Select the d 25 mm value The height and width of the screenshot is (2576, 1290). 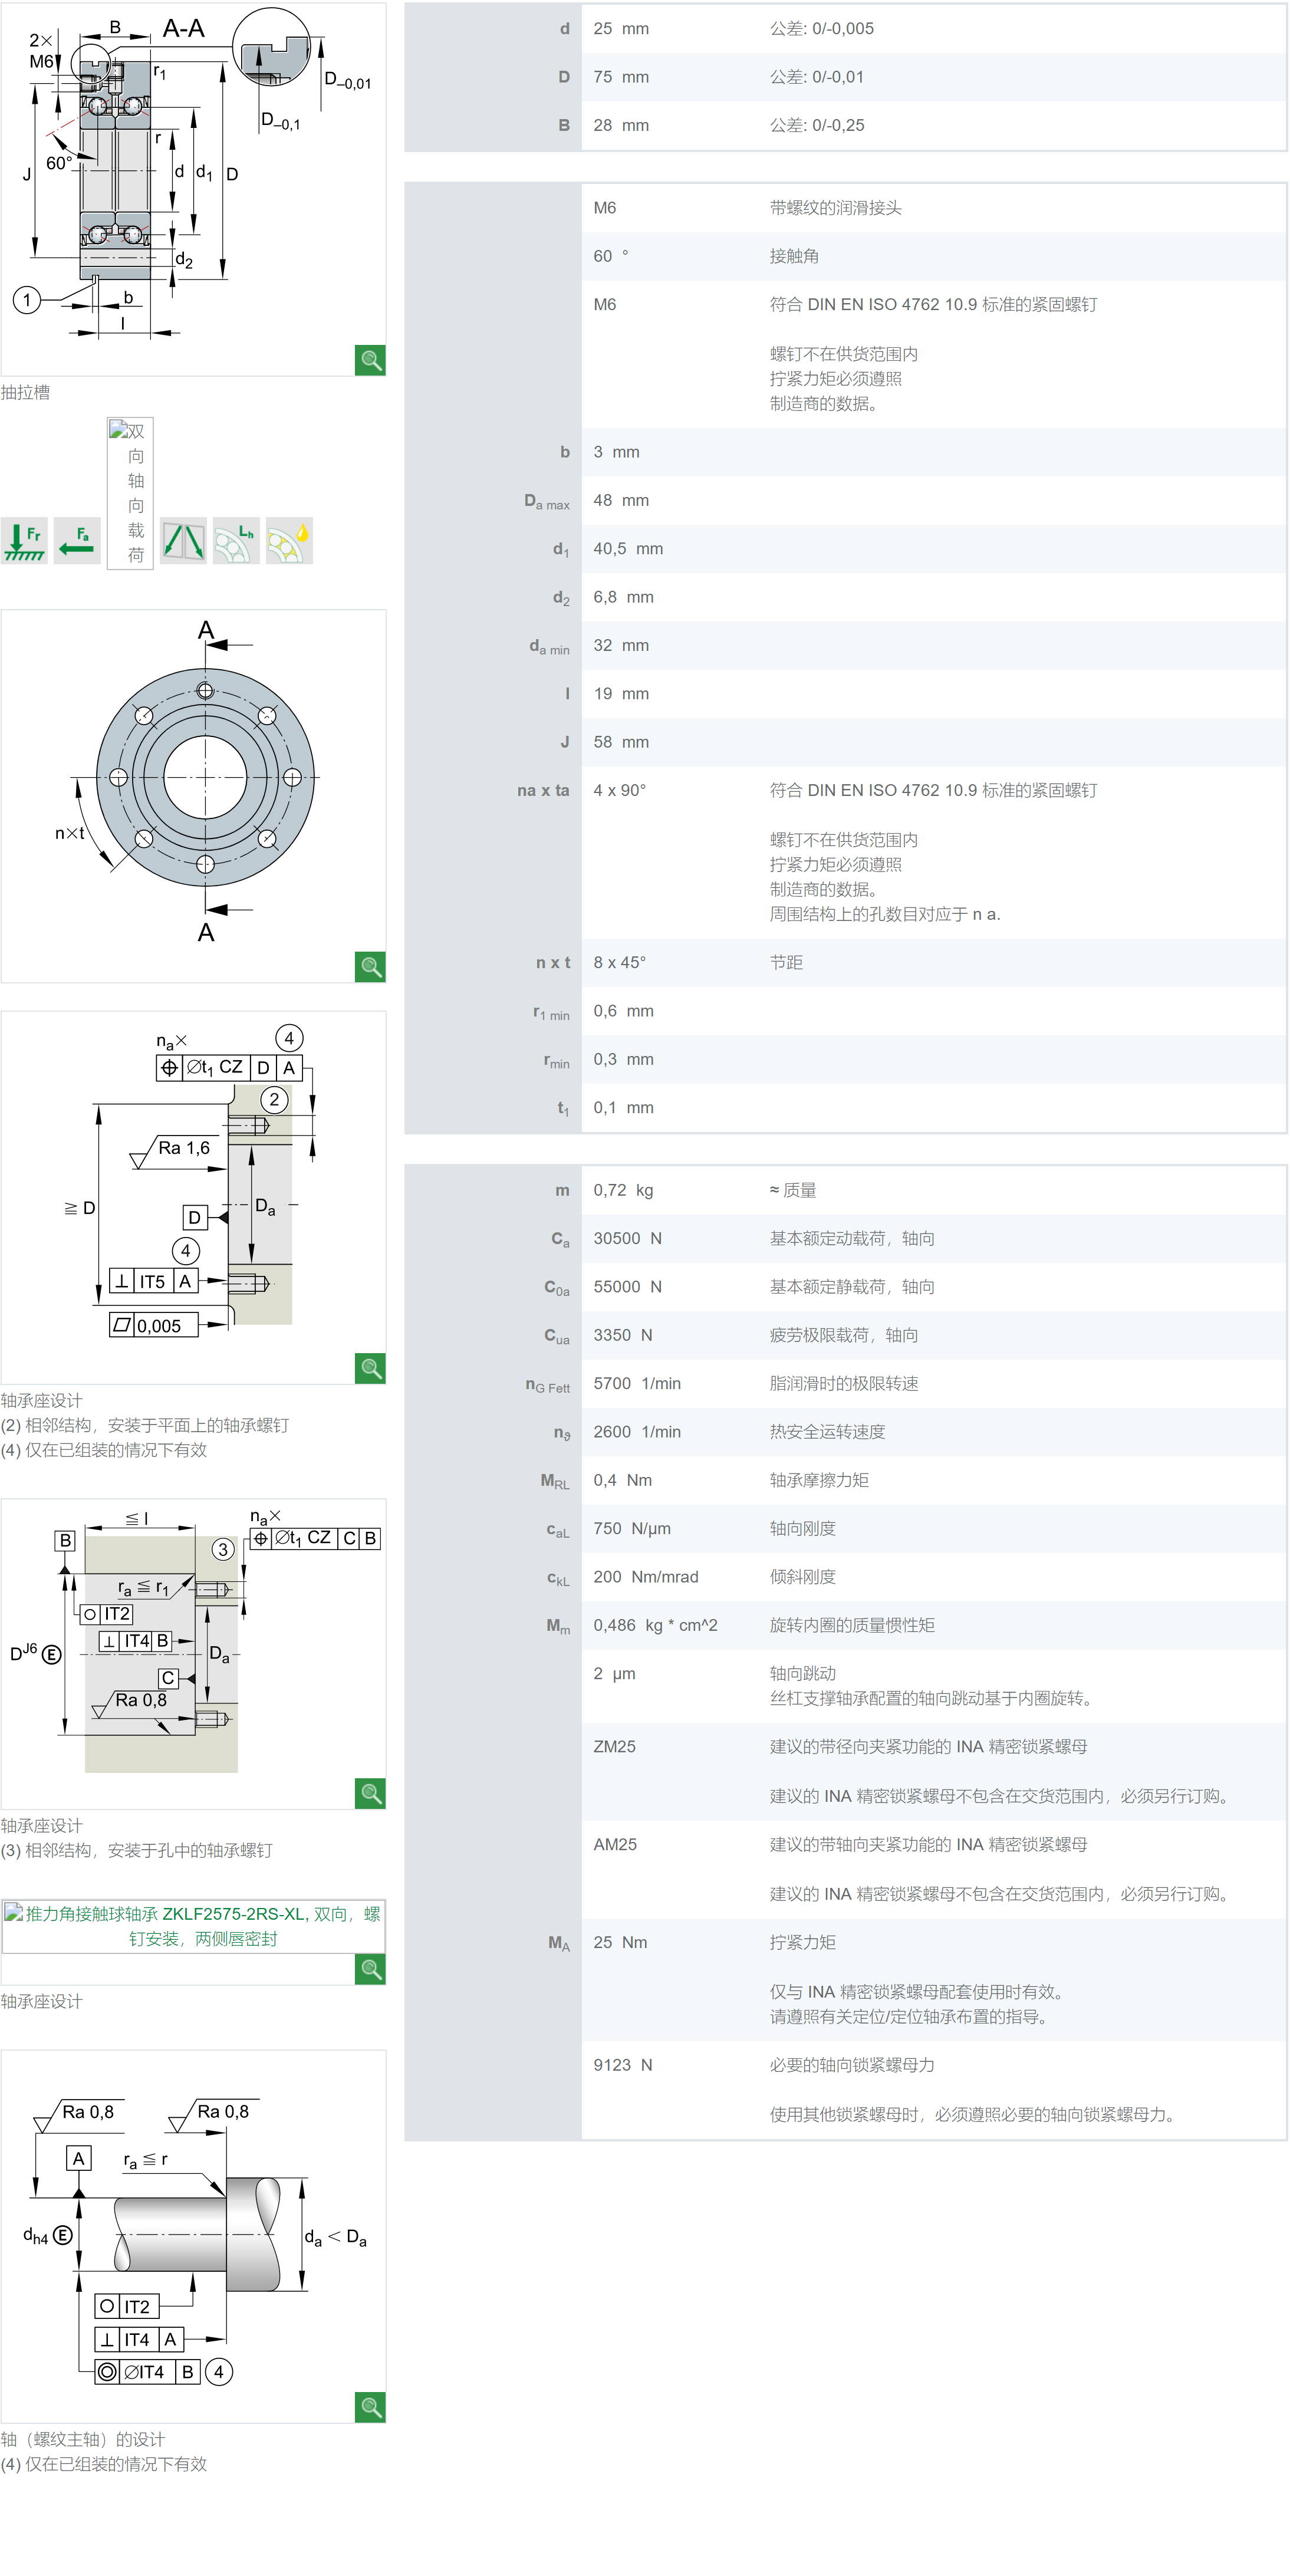point(621,29)
